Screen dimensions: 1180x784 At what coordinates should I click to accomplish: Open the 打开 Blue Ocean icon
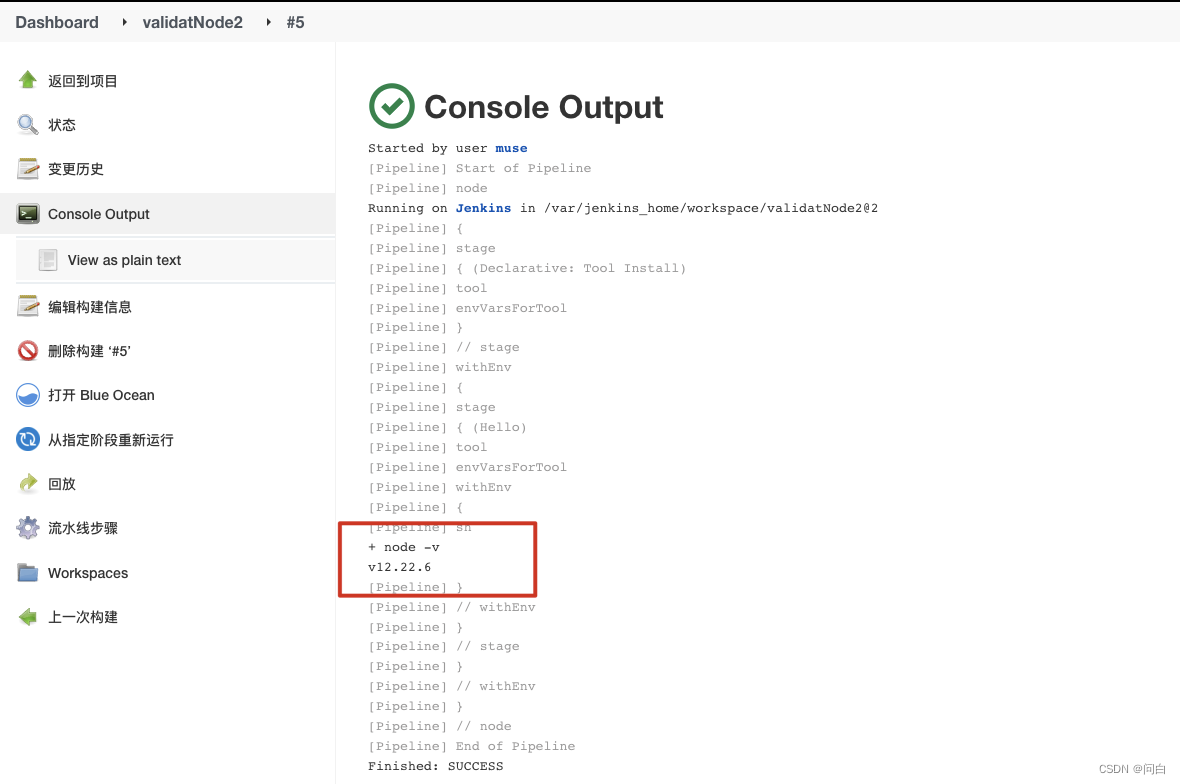click(27, 395)
